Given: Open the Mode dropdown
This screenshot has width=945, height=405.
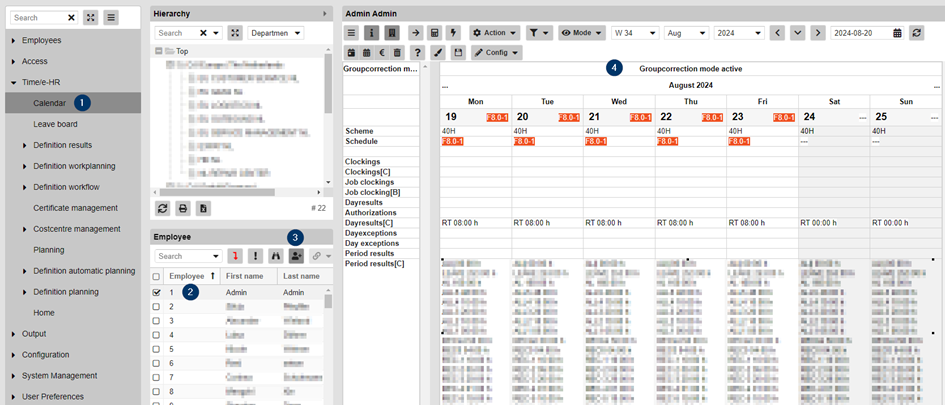Looking at the screenshot, I should coord(582,33).
